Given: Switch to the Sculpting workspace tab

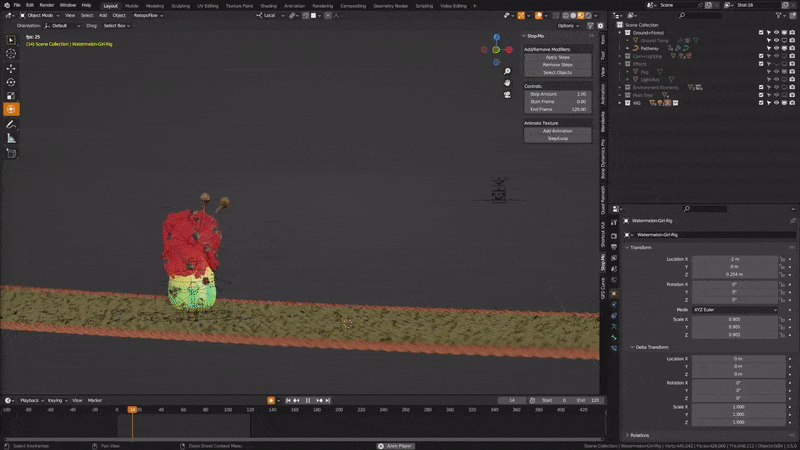Looking at the screenshot, I should tap(180, 6).
